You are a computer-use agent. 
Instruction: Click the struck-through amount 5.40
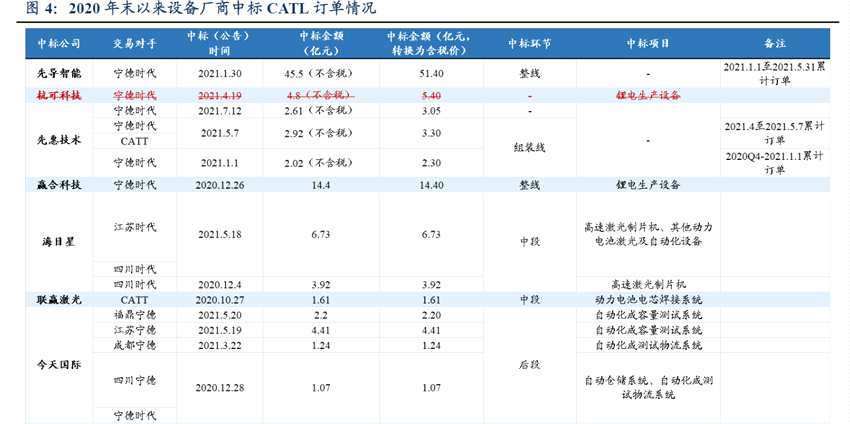(x=431, y=95)
